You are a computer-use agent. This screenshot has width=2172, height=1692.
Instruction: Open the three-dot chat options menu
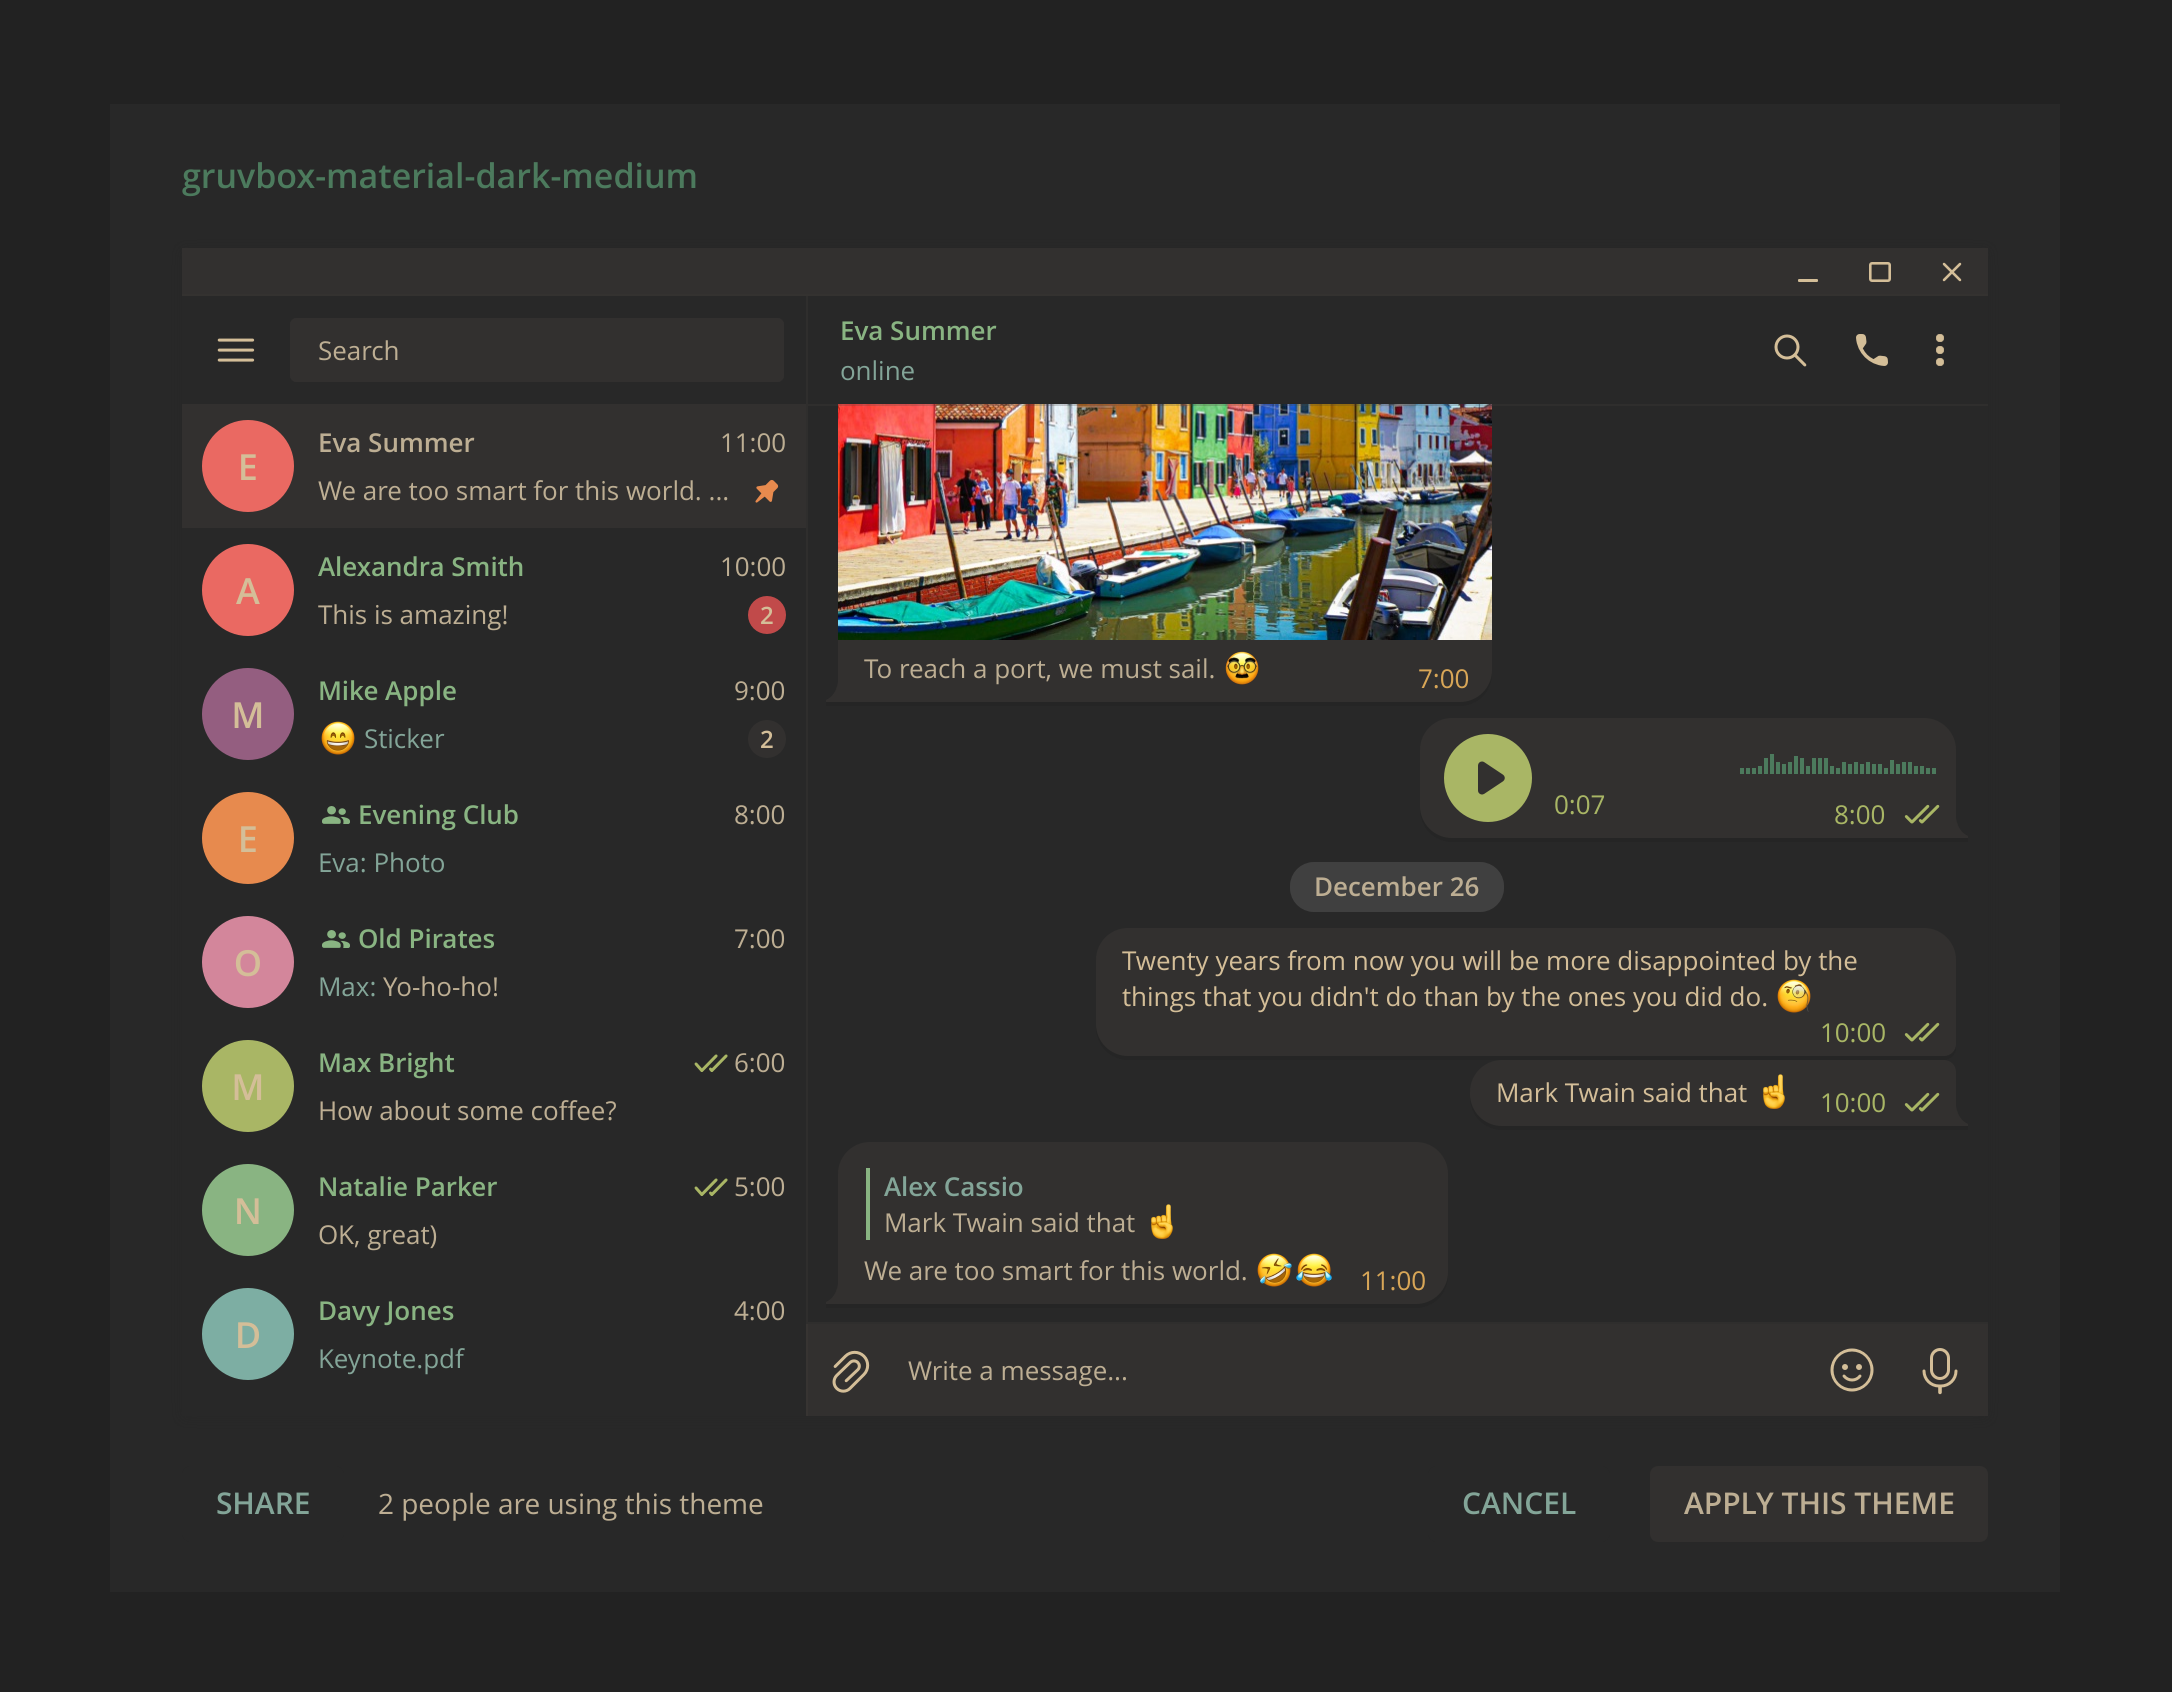click(1939, 350)
